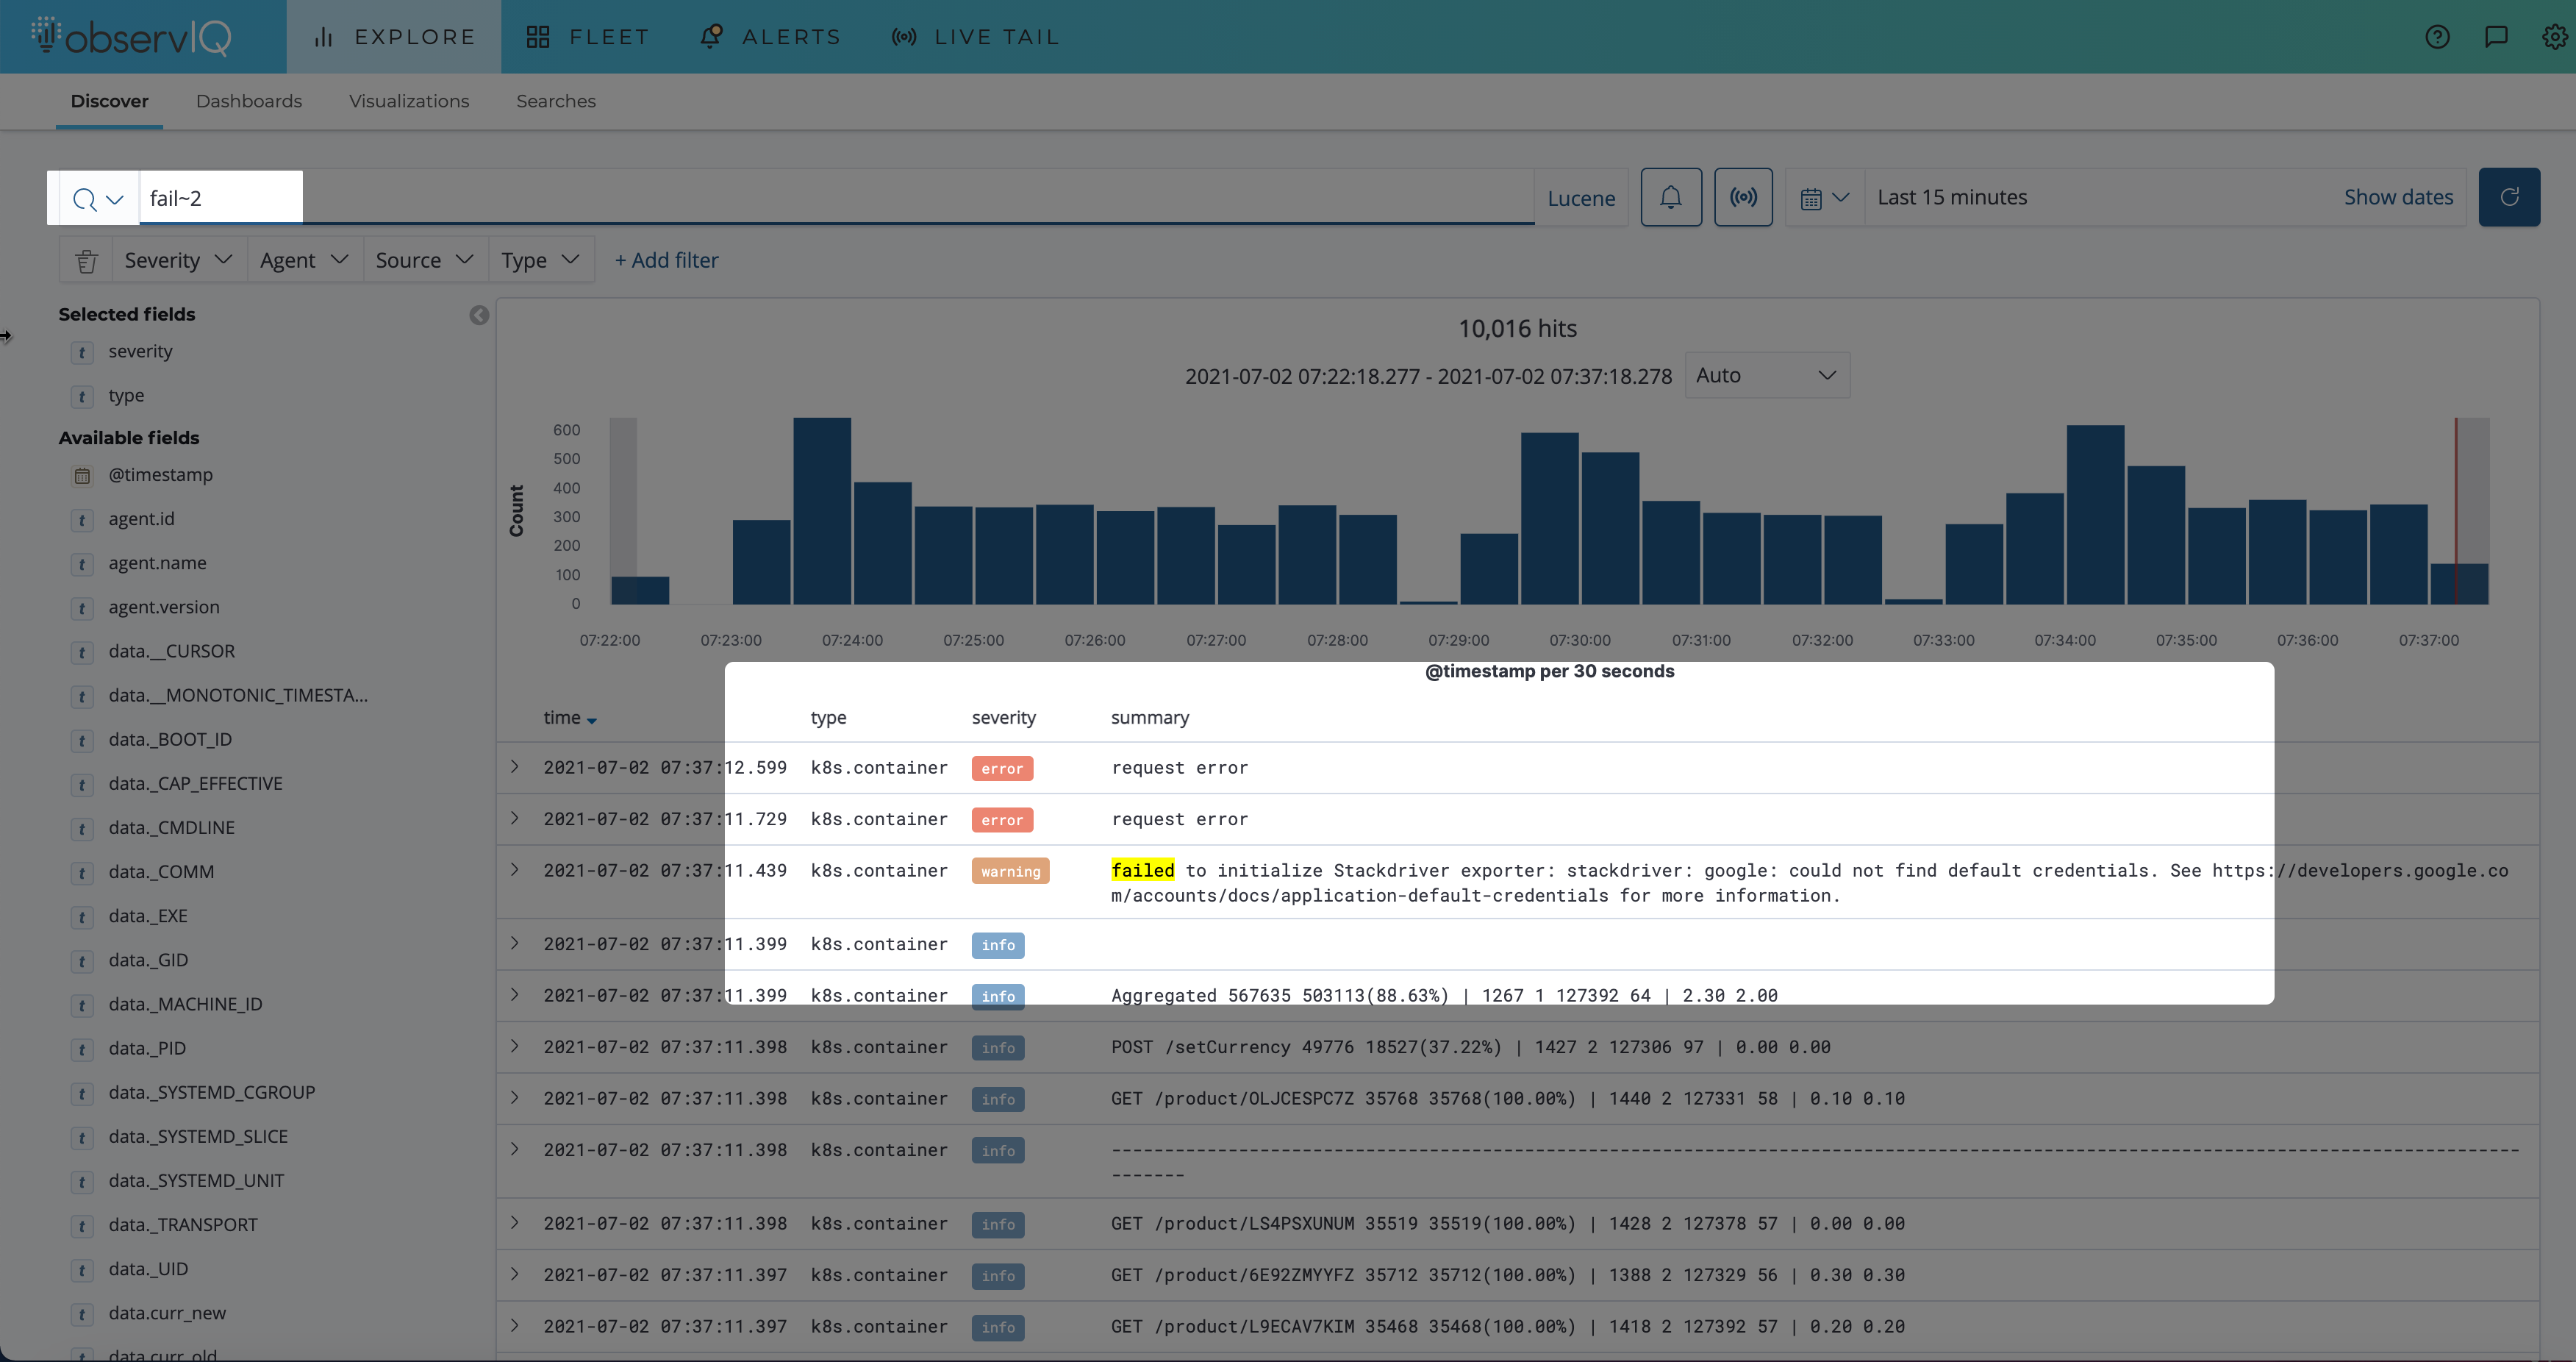Select the data._TRANSPORT field
The height and width of the screenshot is (1362, 2576).
tap(183, 1225)
